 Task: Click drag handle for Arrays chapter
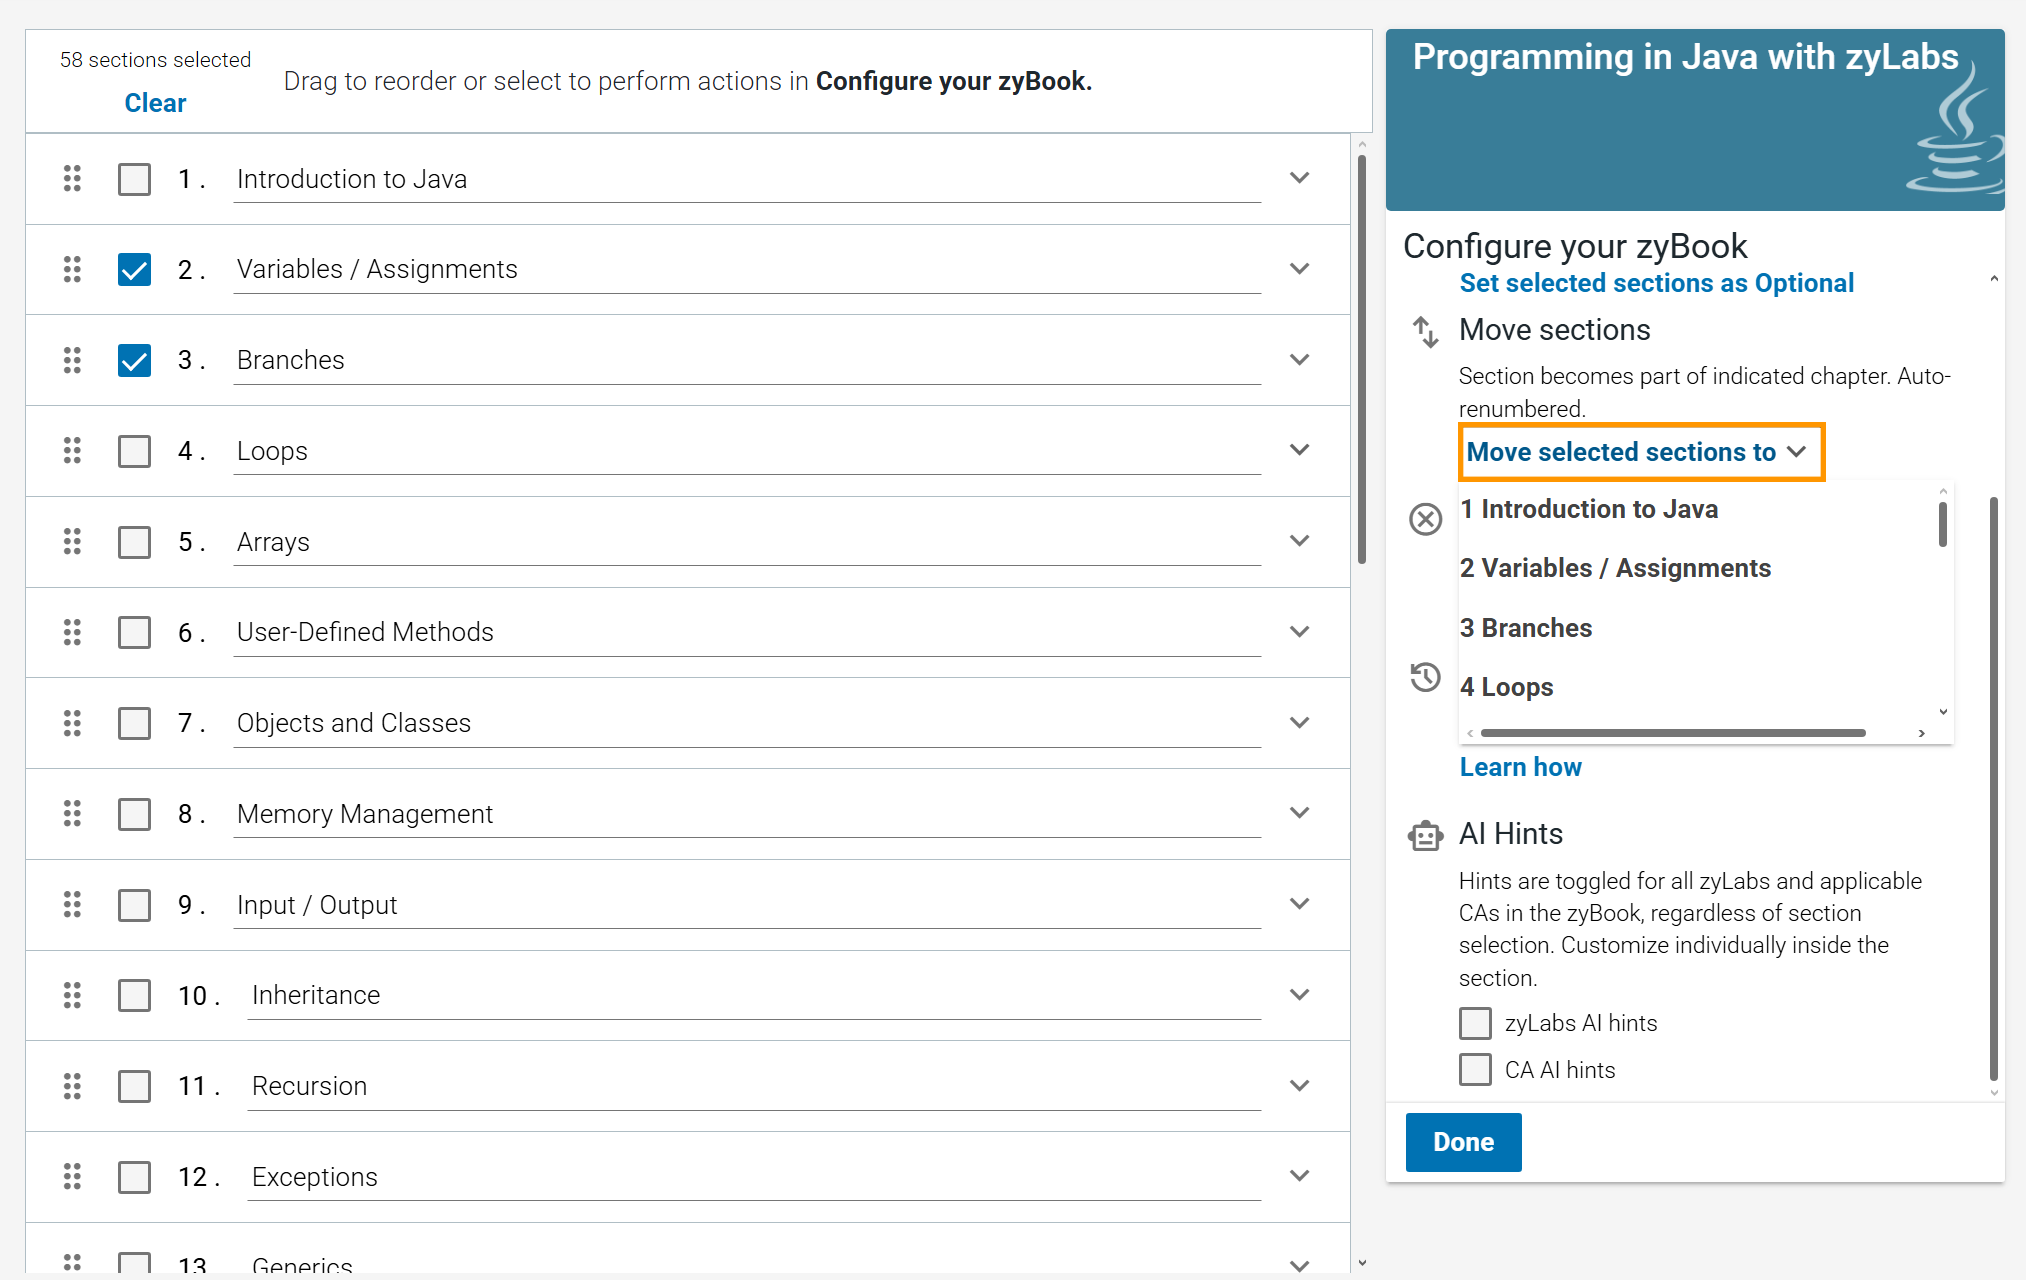pos(72,542)
